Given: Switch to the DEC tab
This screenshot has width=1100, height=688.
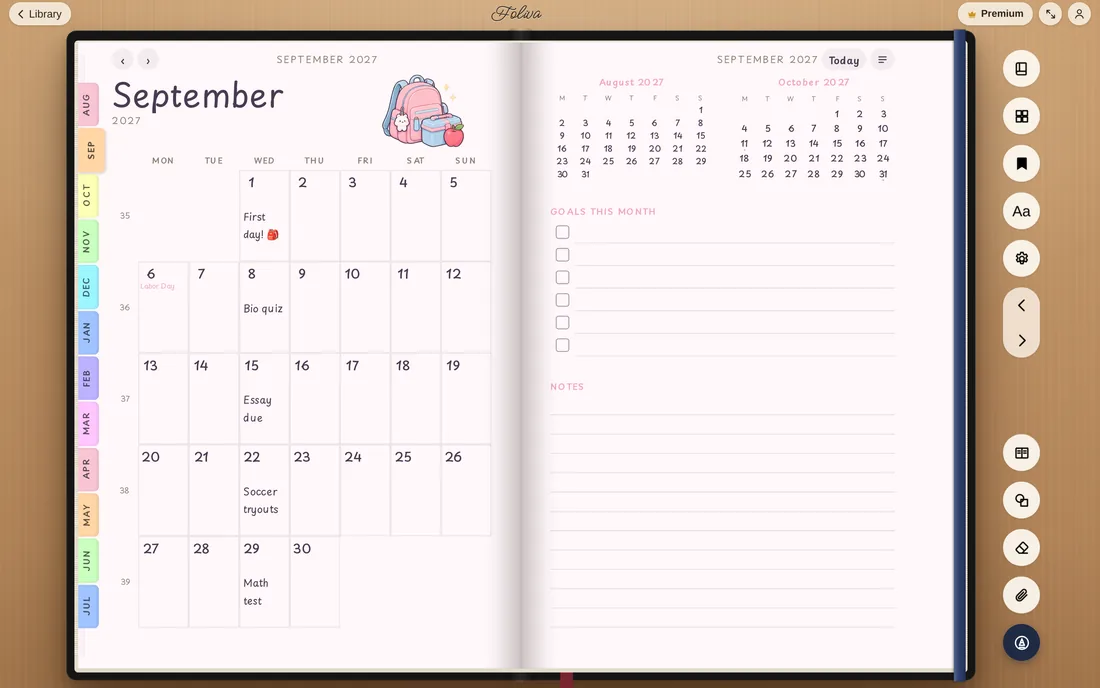Looking at the screenshot, I should pyautogui.click(x=87, y=287).
